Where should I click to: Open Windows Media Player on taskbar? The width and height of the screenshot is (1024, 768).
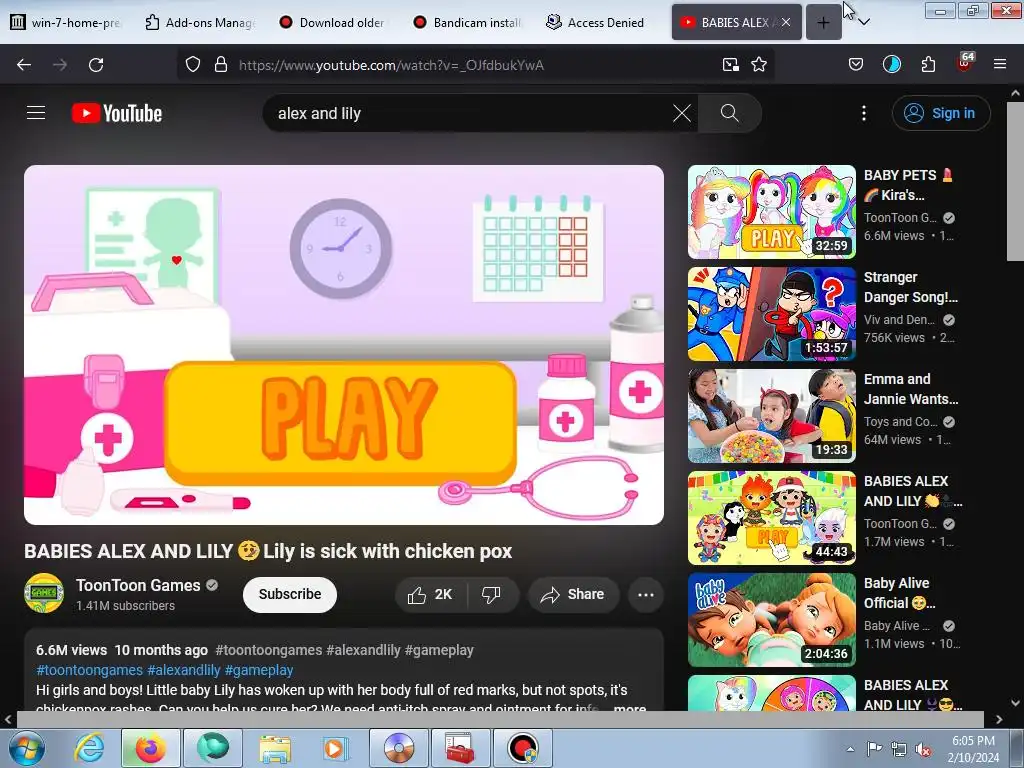click(336, 748)
